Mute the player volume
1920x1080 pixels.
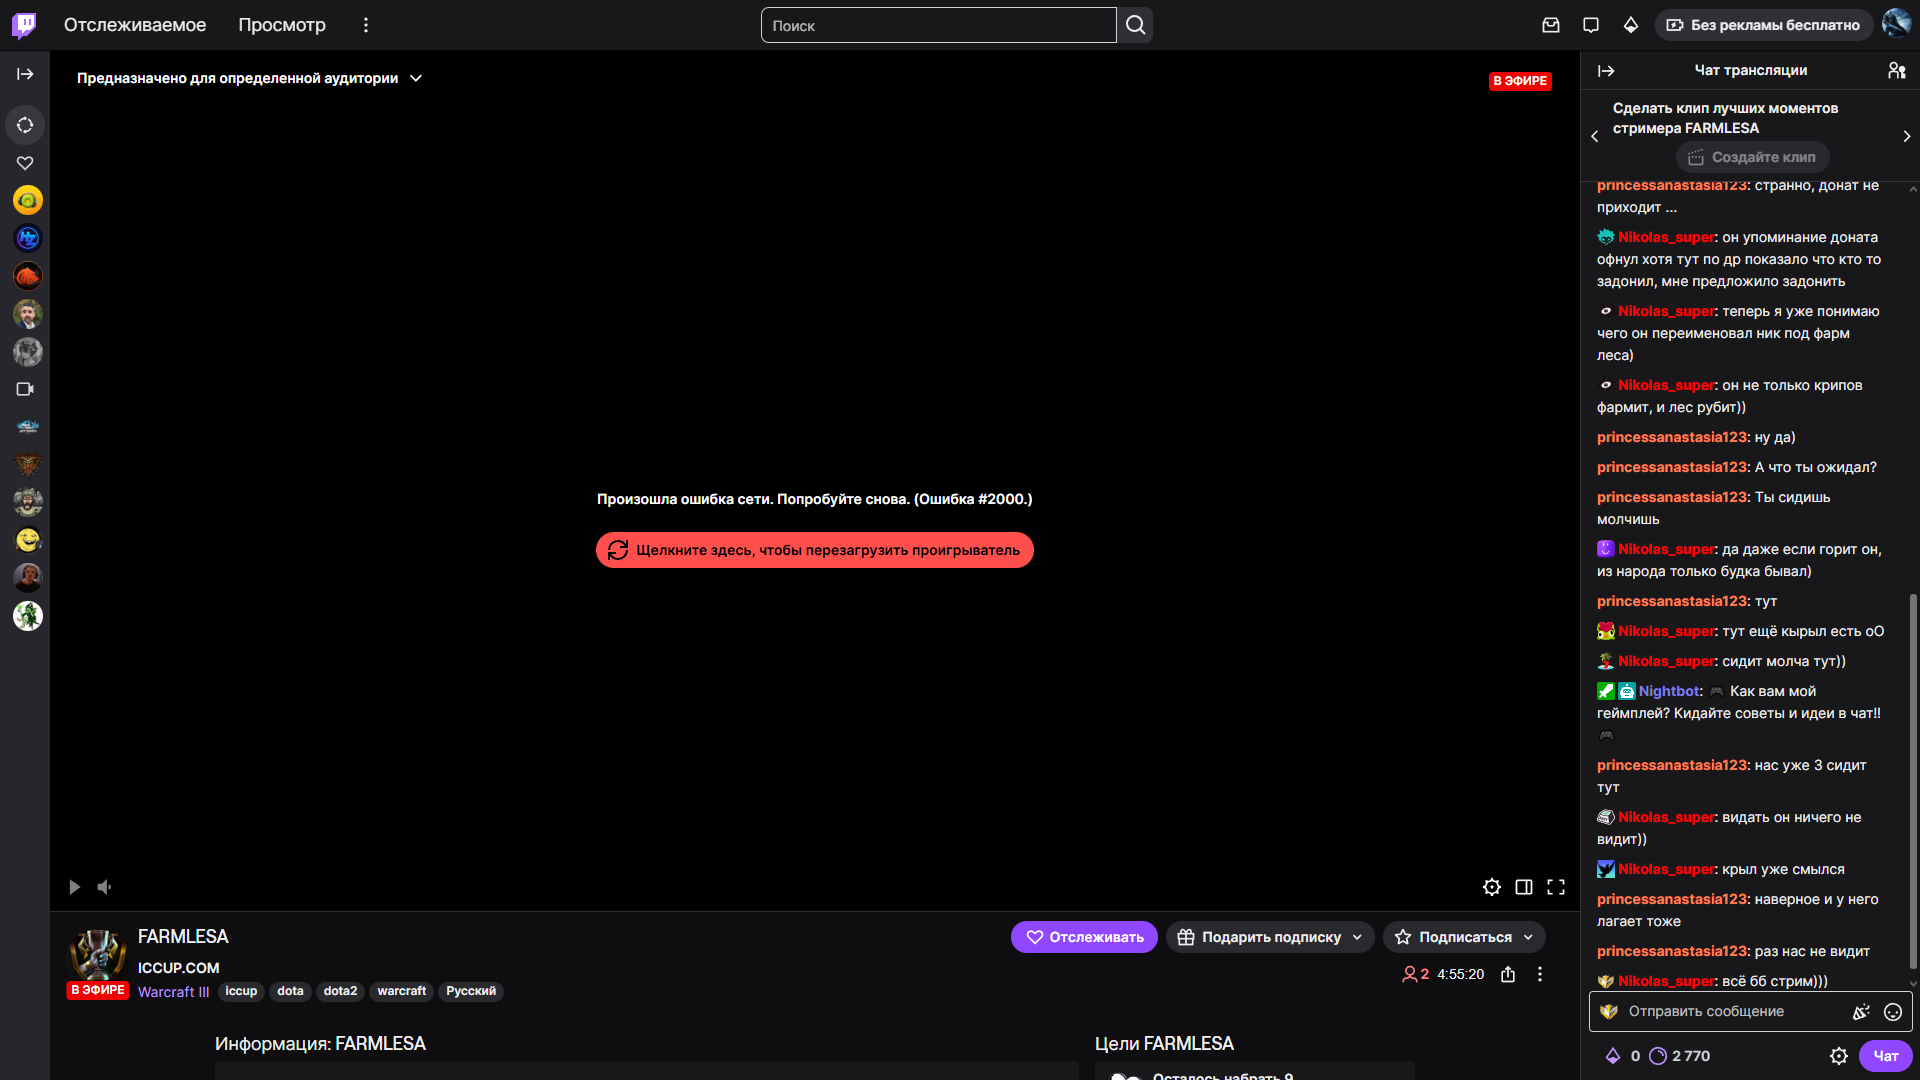click(x=105, y=887)
